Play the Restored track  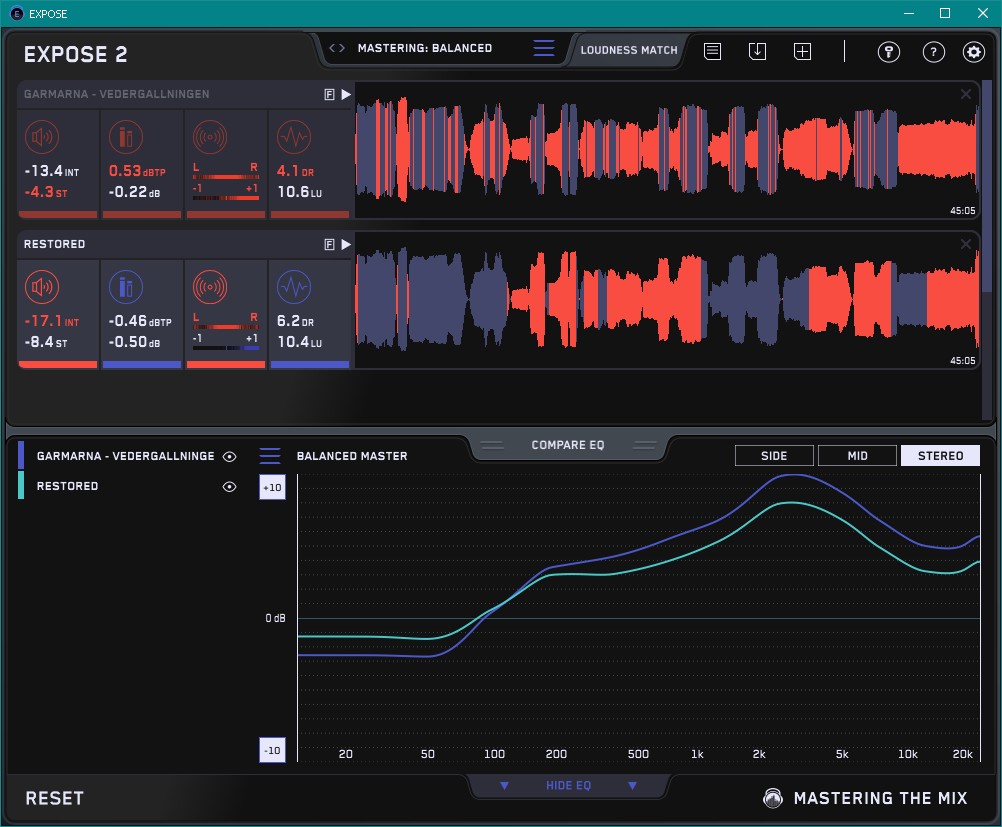point(346,244)
